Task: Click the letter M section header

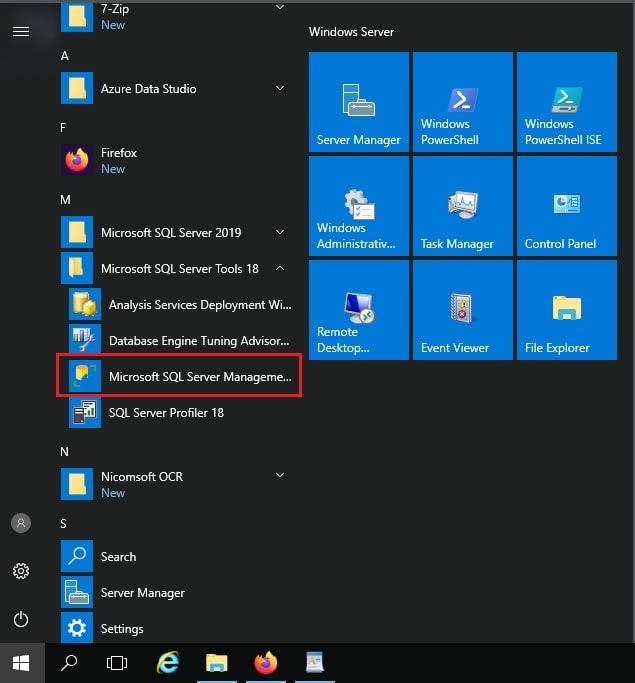Action: 65,199
